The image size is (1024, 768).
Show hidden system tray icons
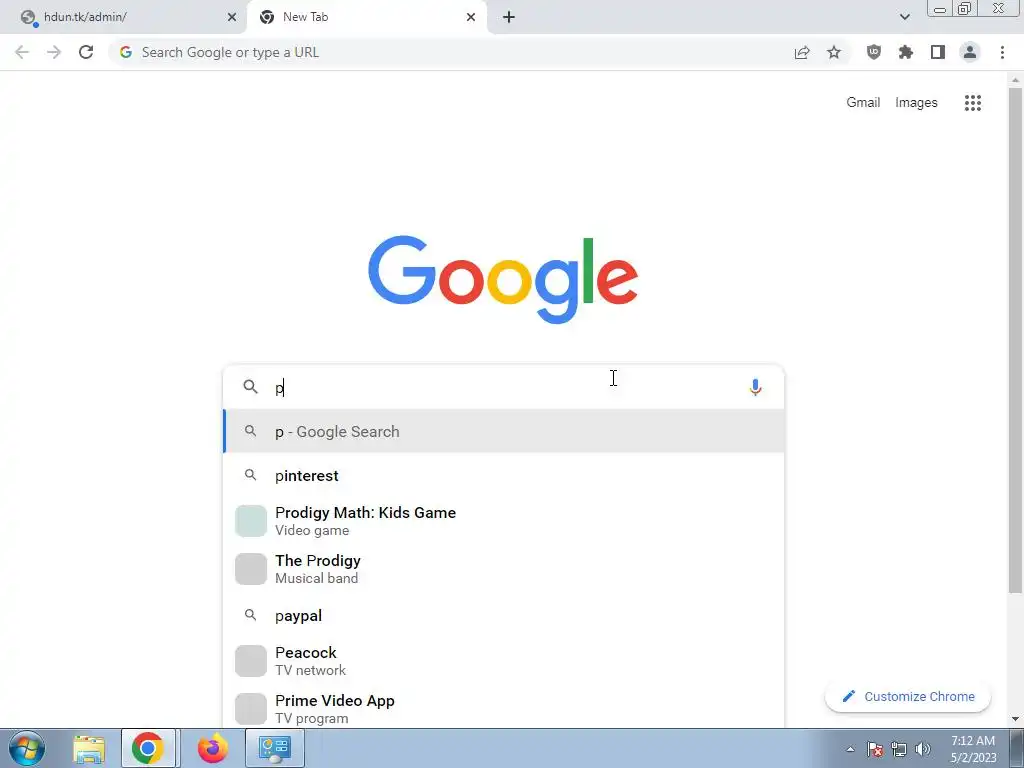pos(850,749)
